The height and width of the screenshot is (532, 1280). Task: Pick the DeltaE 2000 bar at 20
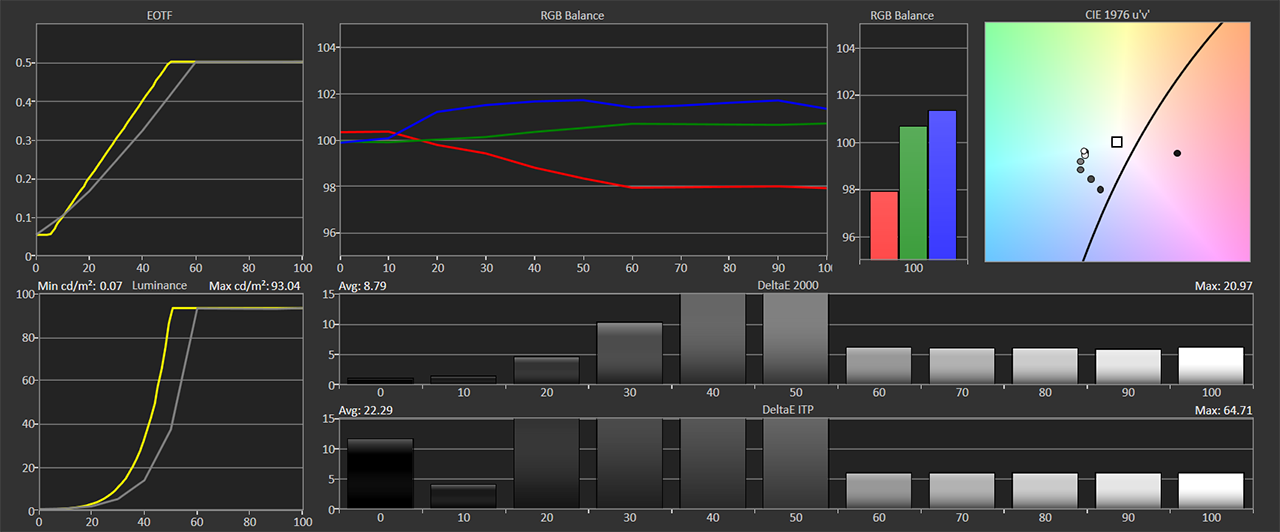[546, 370]
